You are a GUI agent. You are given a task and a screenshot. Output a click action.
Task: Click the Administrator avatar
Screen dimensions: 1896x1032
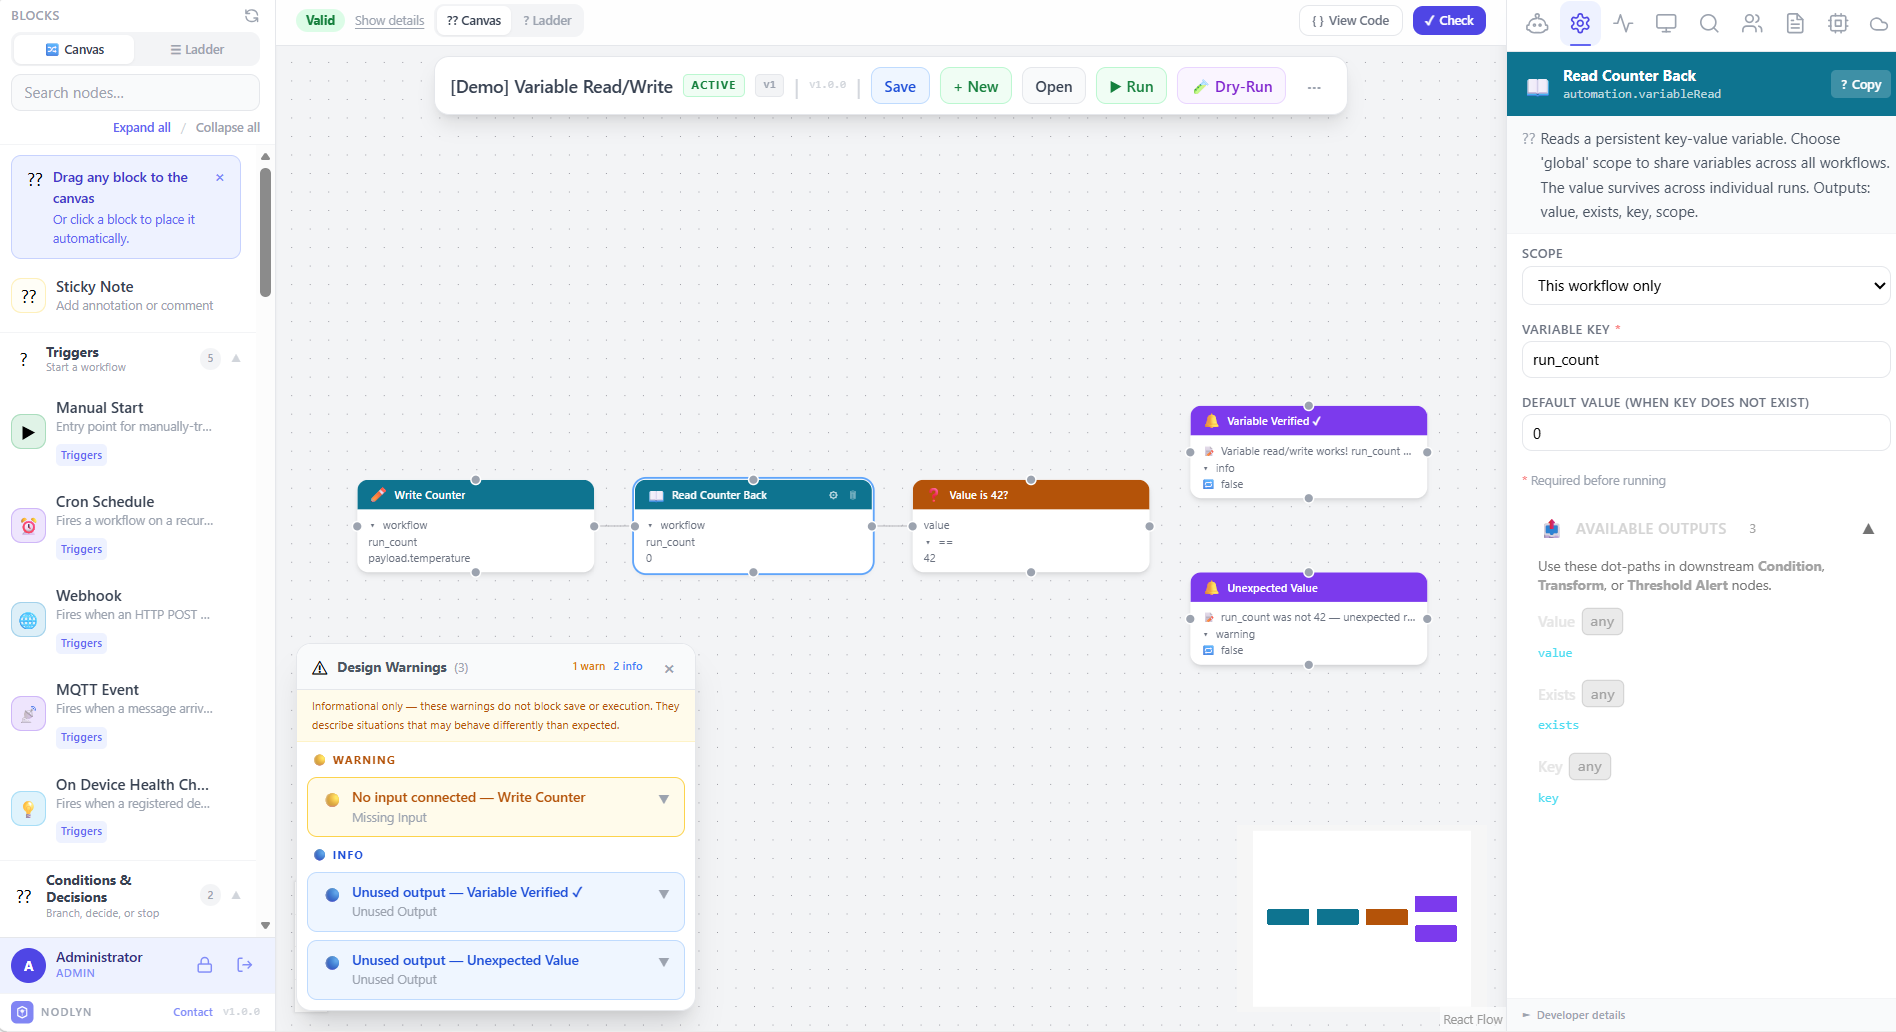tap(28, 965)
